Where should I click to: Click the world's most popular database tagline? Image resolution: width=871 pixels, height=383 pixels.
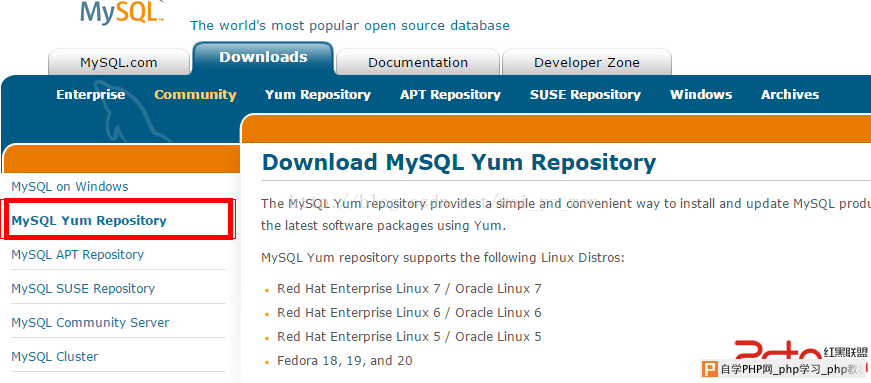point(350,26)
